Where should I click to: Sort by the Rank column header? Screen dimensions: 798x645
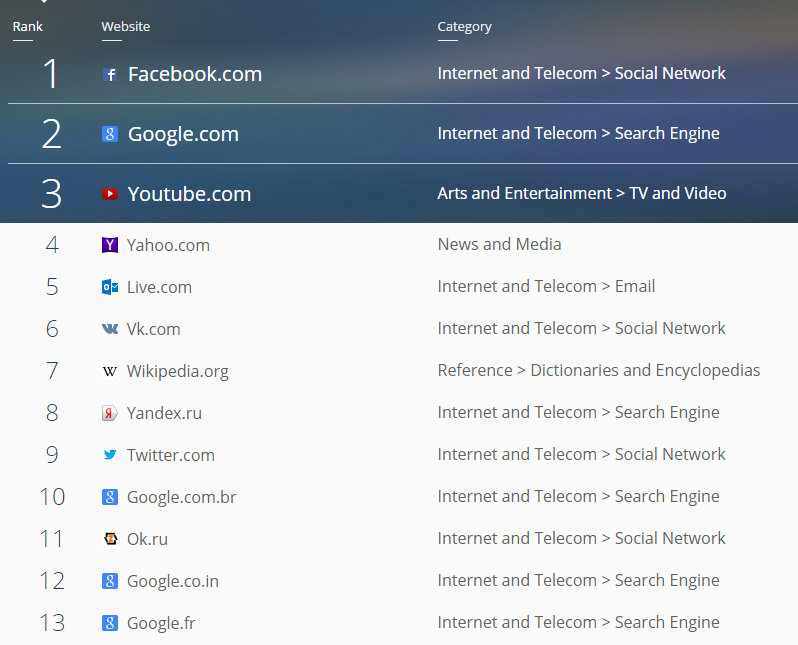[27, 26]
